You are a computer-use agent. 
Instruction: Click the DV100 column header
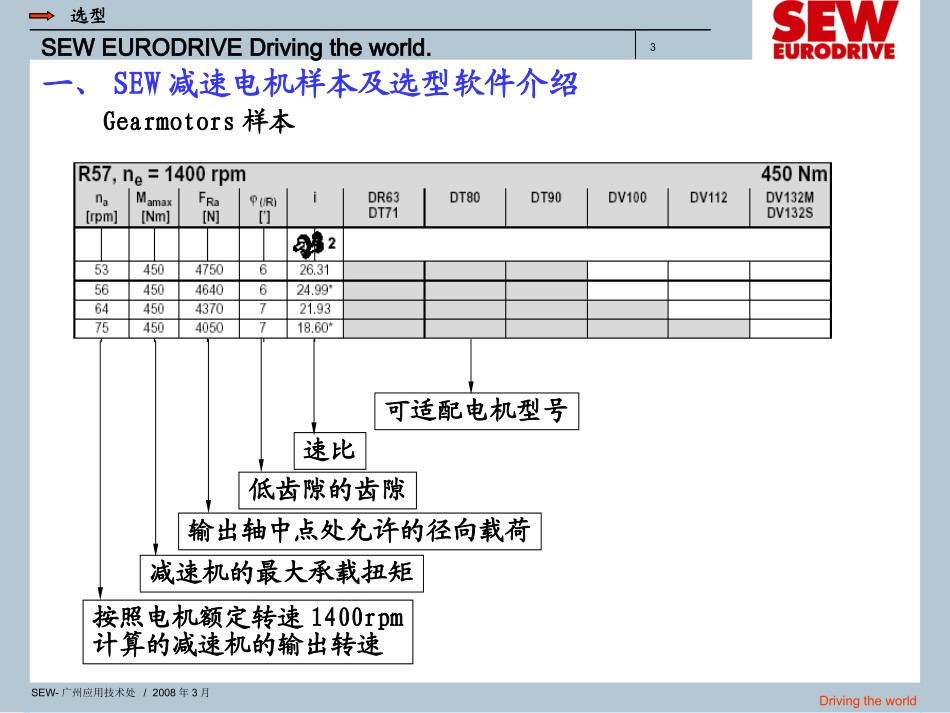coord(627,197)
